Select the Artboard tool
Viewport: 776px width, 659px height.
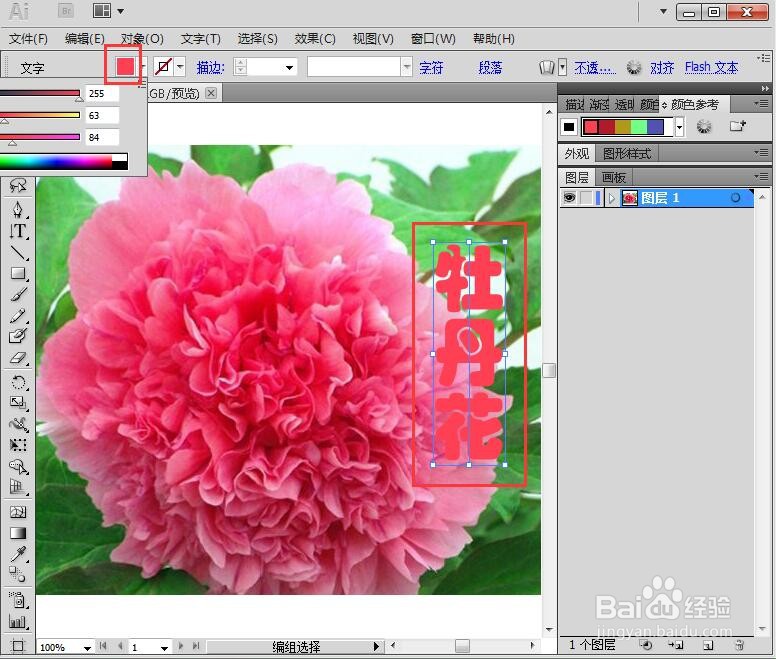pos(18,646)
